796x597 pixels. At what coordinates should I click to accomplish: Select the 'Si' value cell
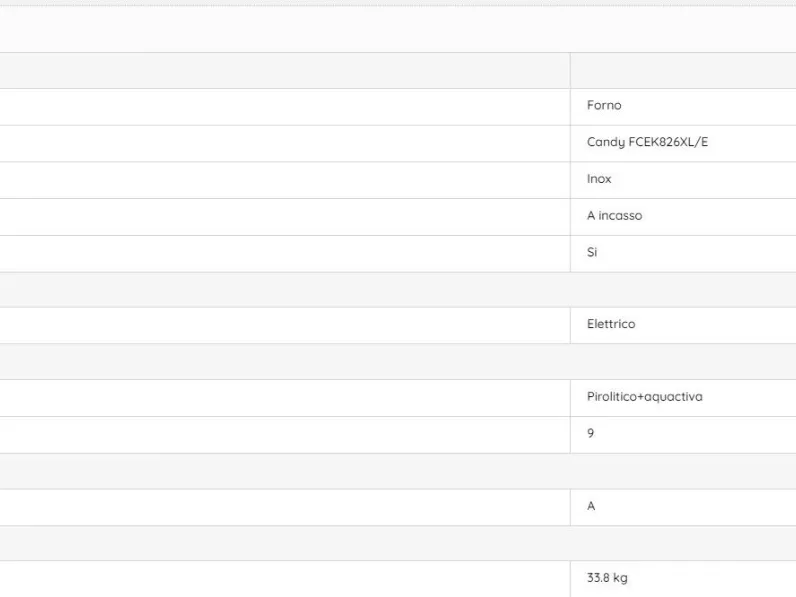point(683,253)
